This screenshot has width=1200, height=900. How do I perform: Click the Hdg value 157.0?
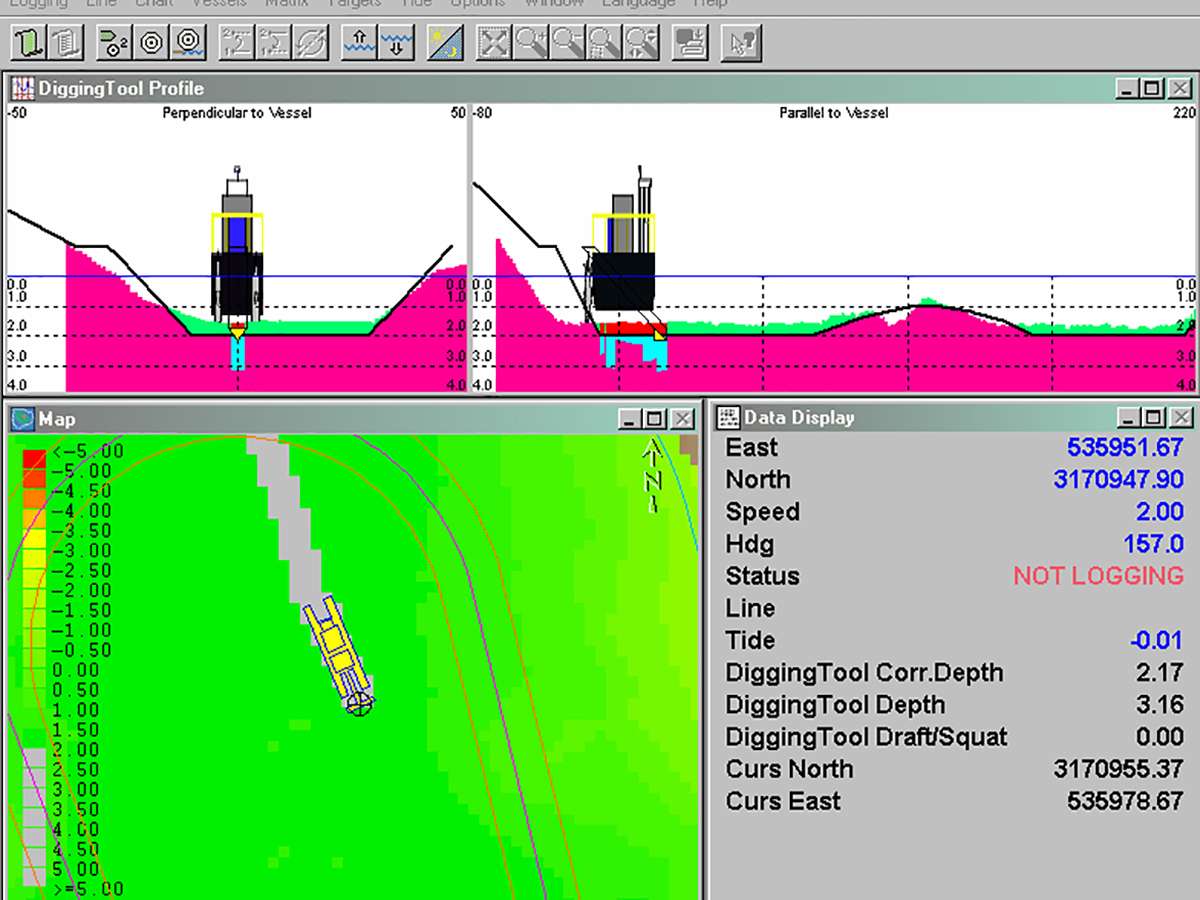coord(1154,543)
